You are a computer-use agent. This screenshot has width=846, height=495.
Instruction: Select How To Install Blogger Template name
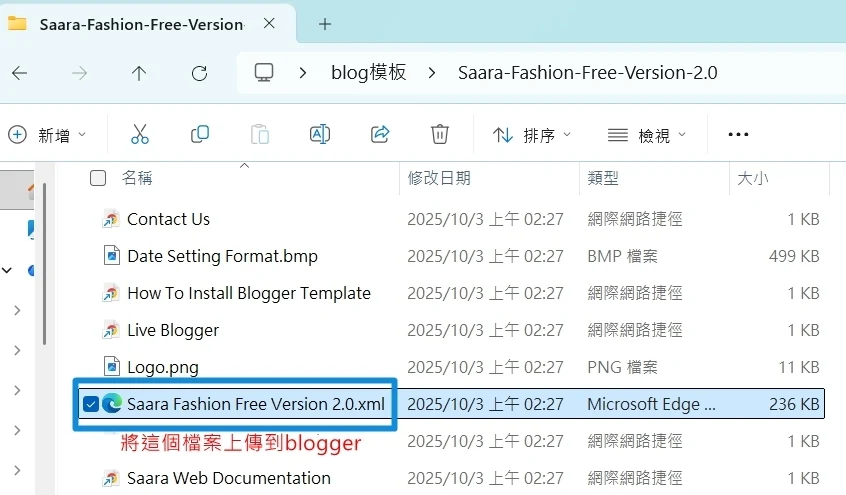pyautogui.click(x=249, y=293)
